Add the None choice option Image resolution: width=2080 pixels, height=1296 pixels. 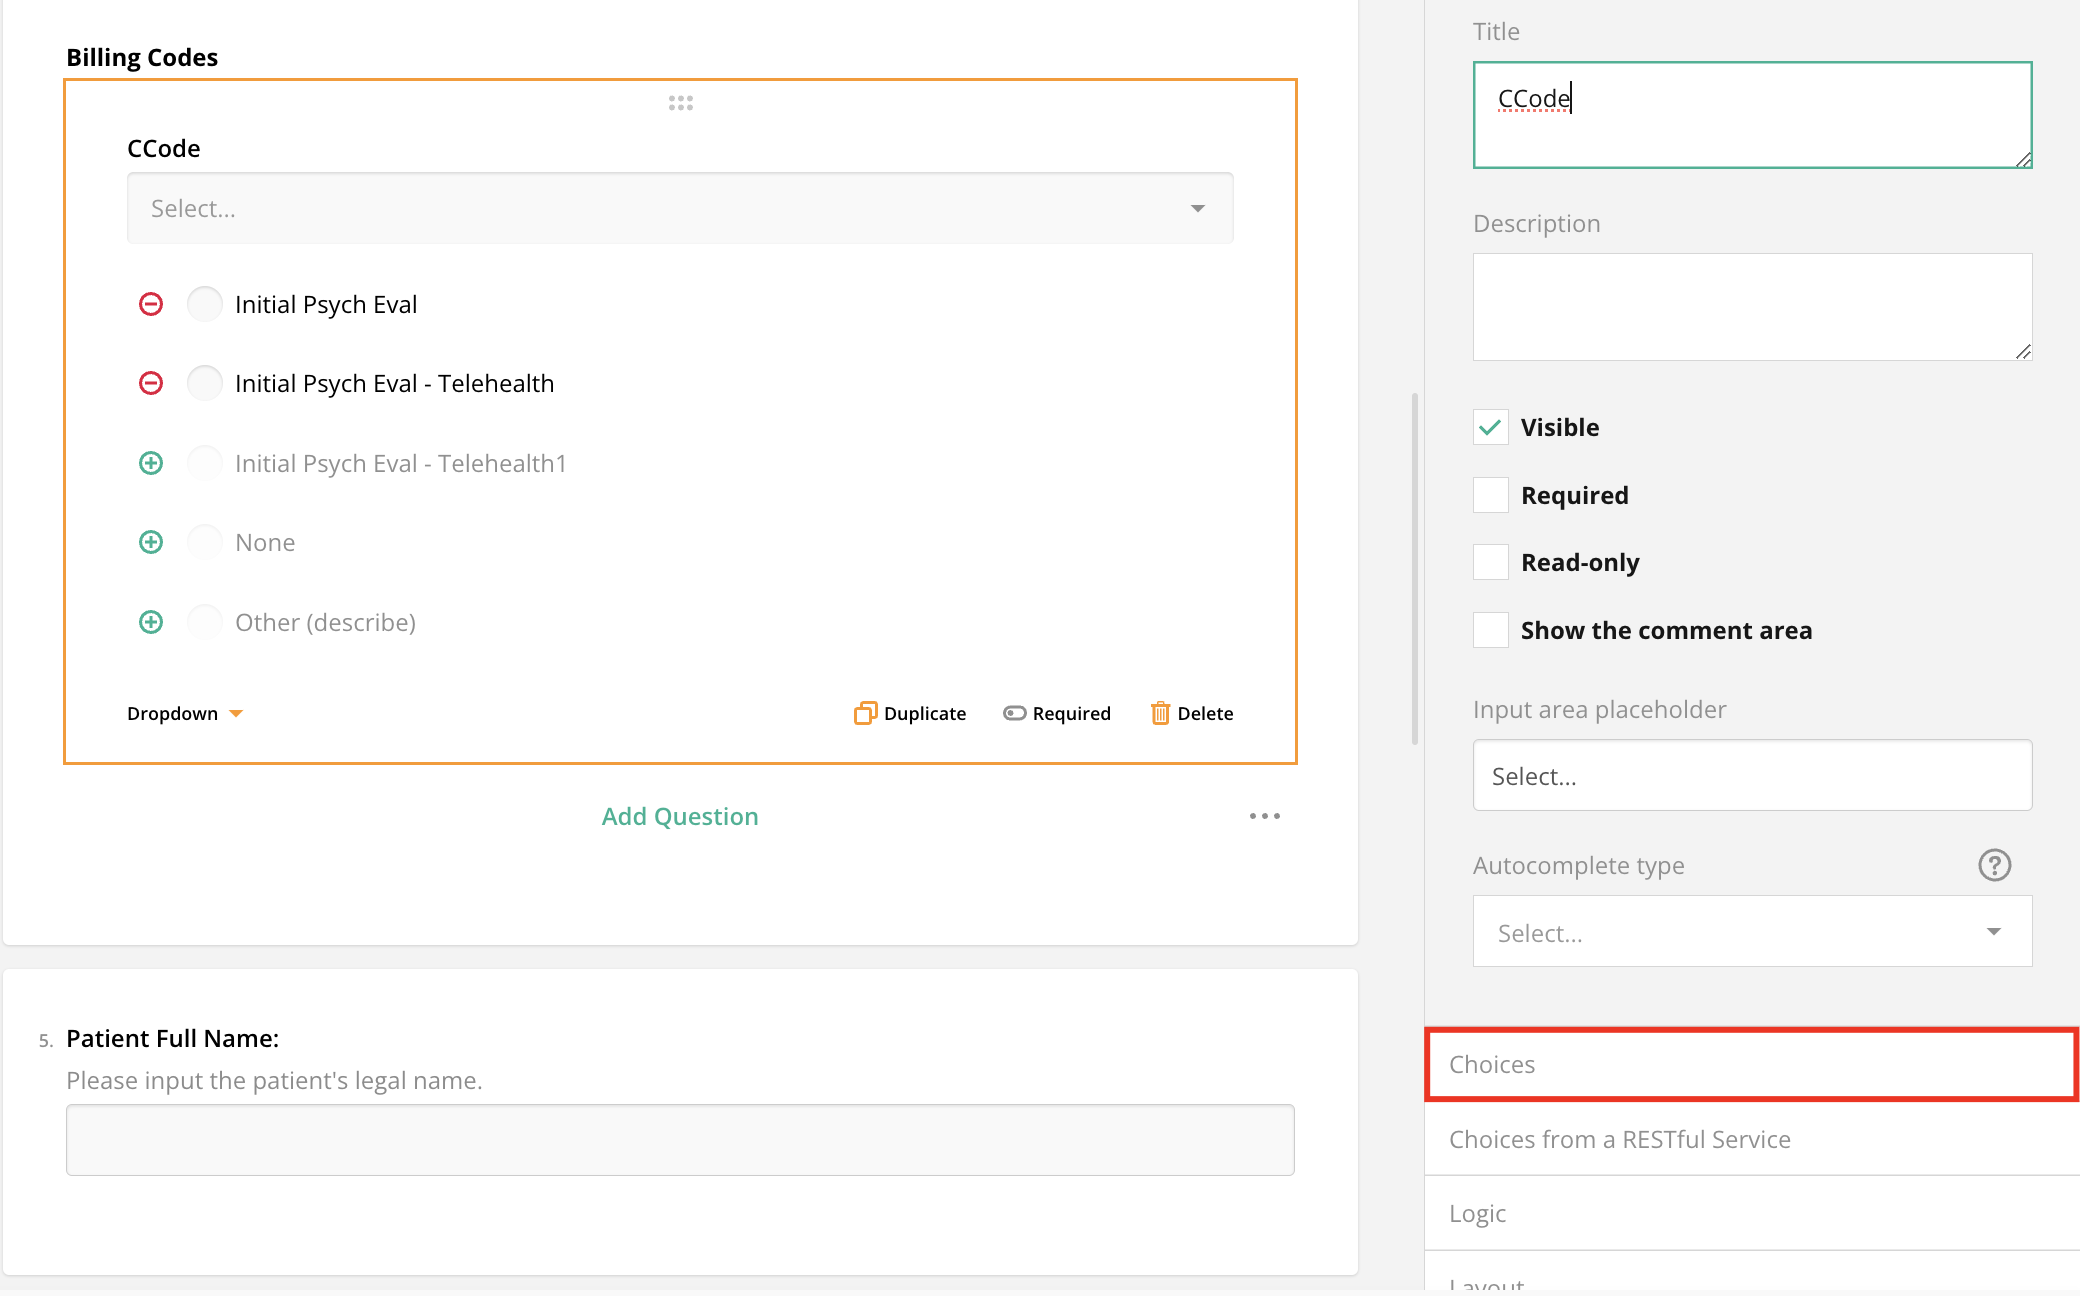point(151,542)
